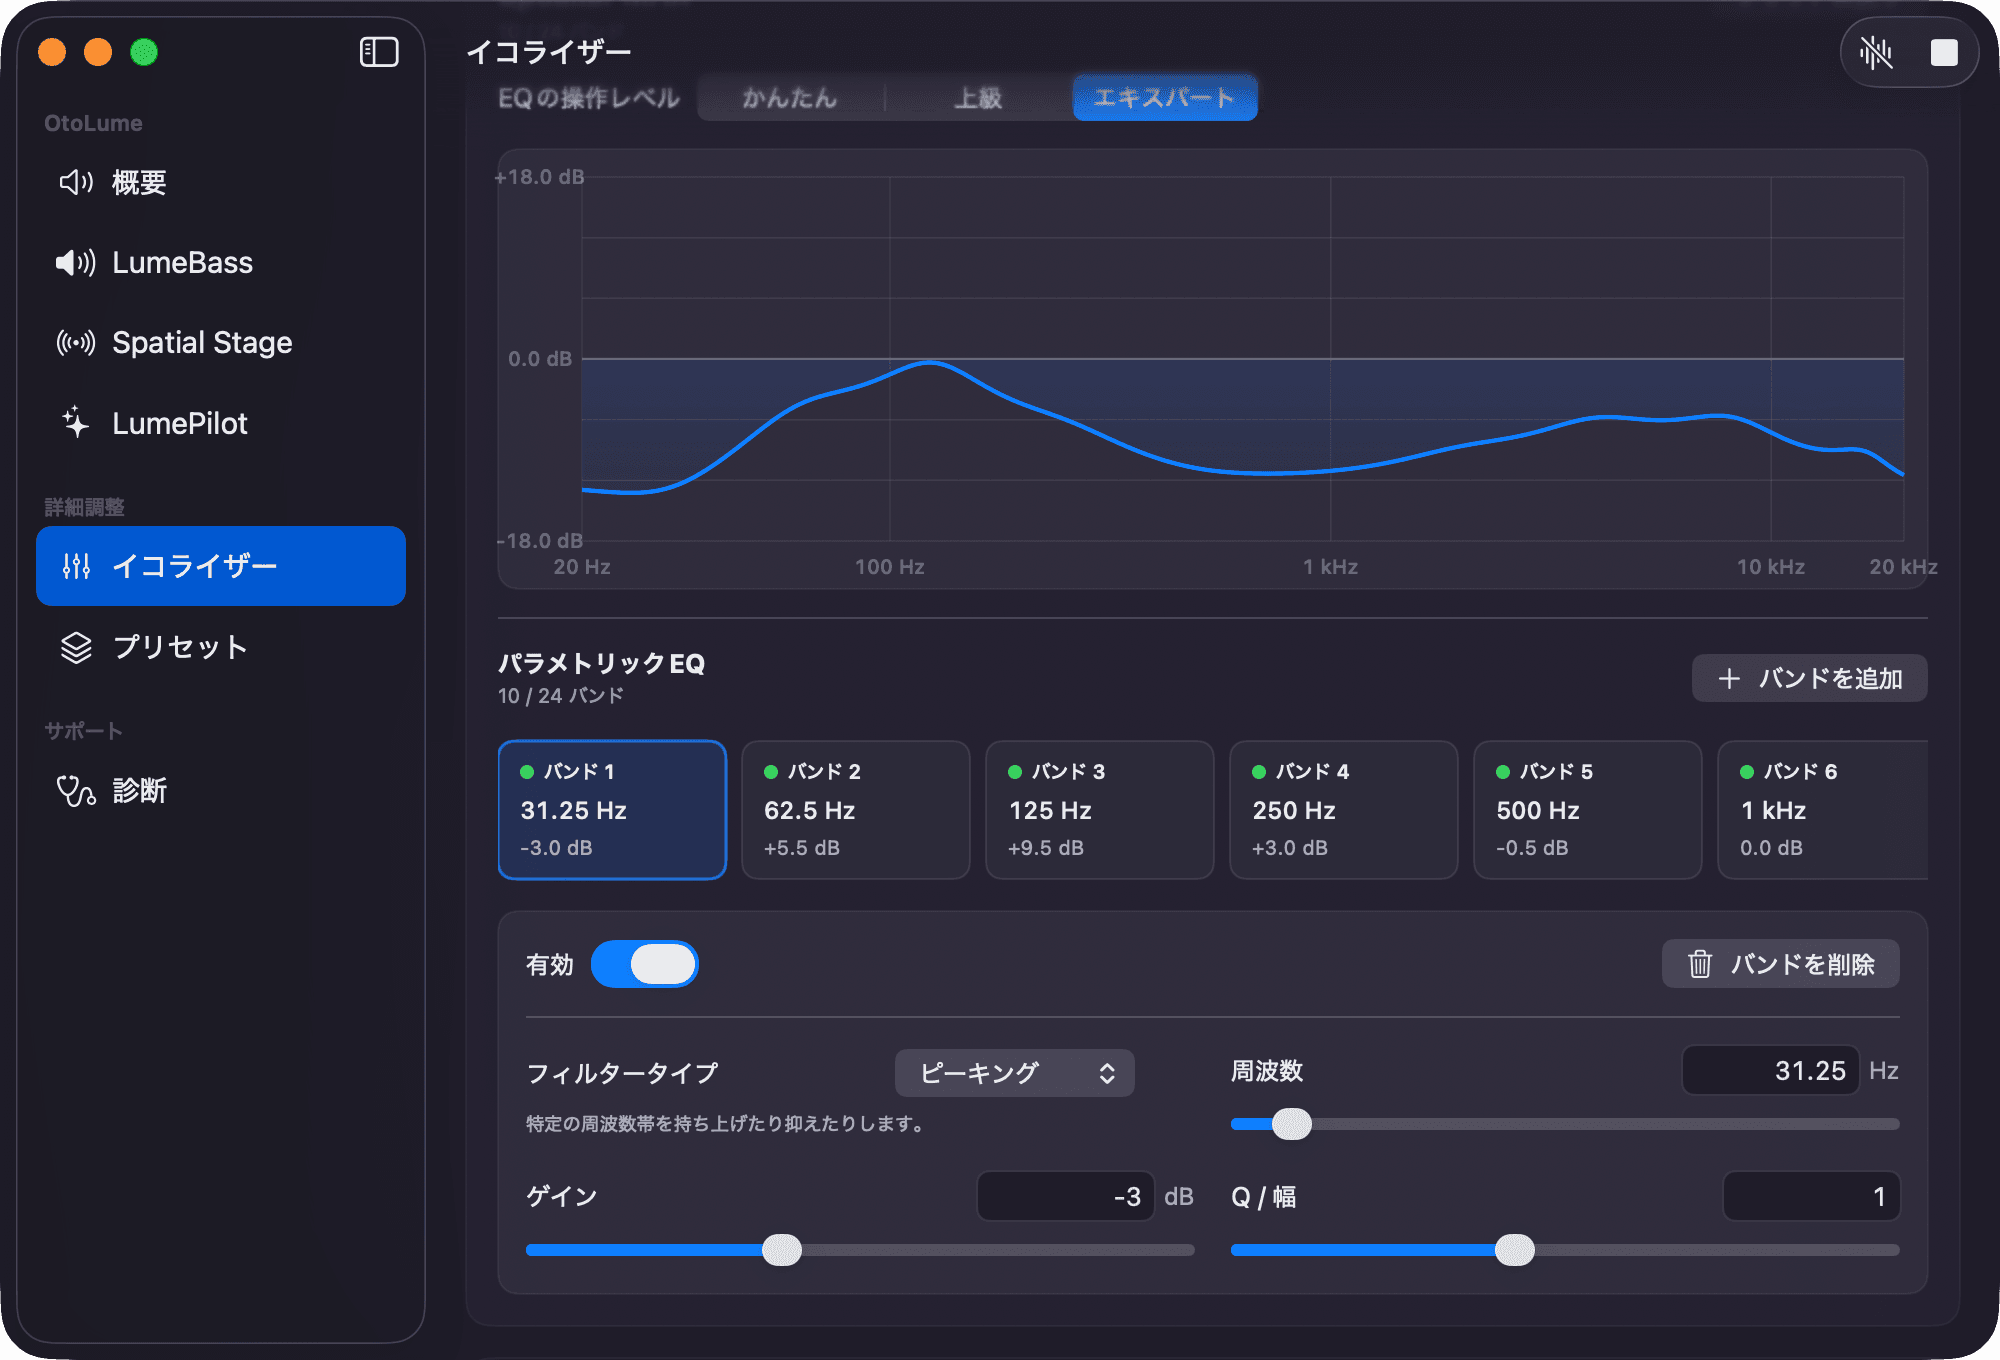The height and width of the screenshot is (1360, 2000).
Task: Switch EQ level to 上級
Action: click(978, 98)
